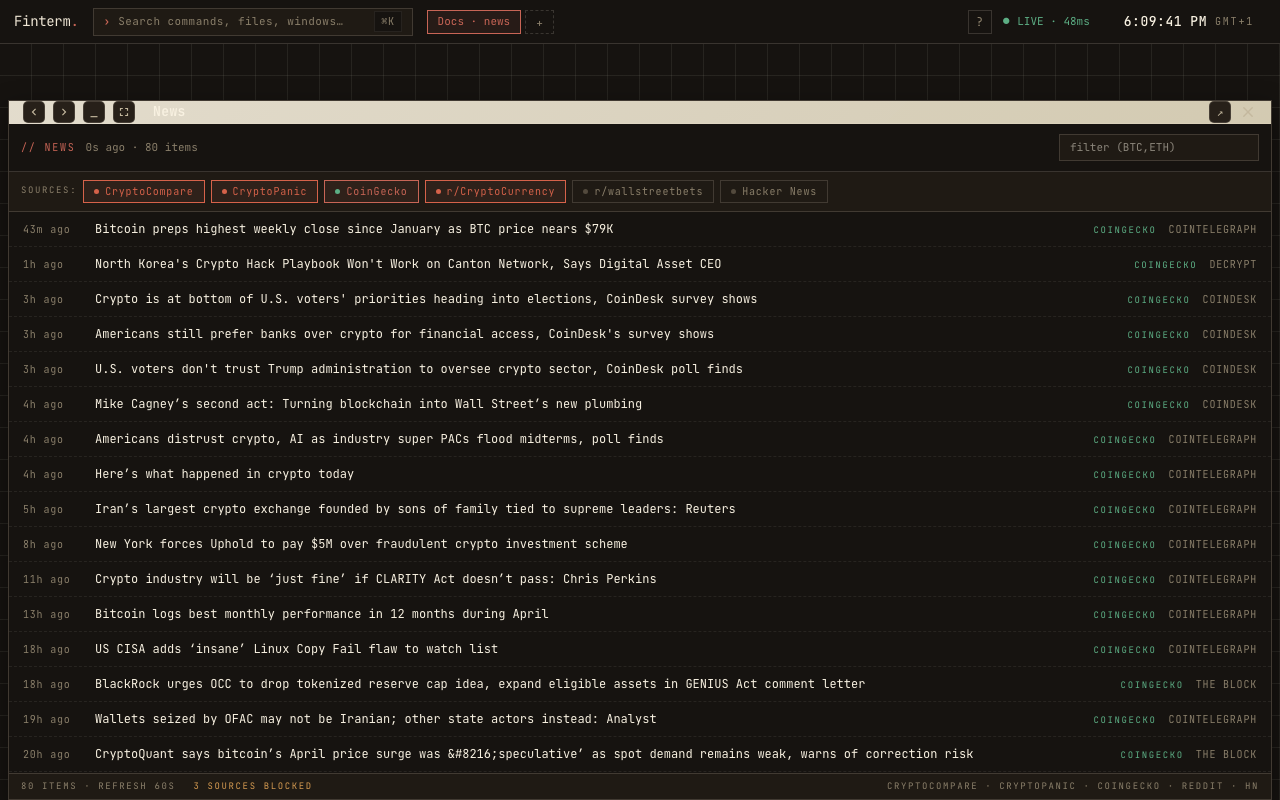The image size is (1280, 800).
Task: Open headline on U.S. voters' priorities
Action: 426,300
